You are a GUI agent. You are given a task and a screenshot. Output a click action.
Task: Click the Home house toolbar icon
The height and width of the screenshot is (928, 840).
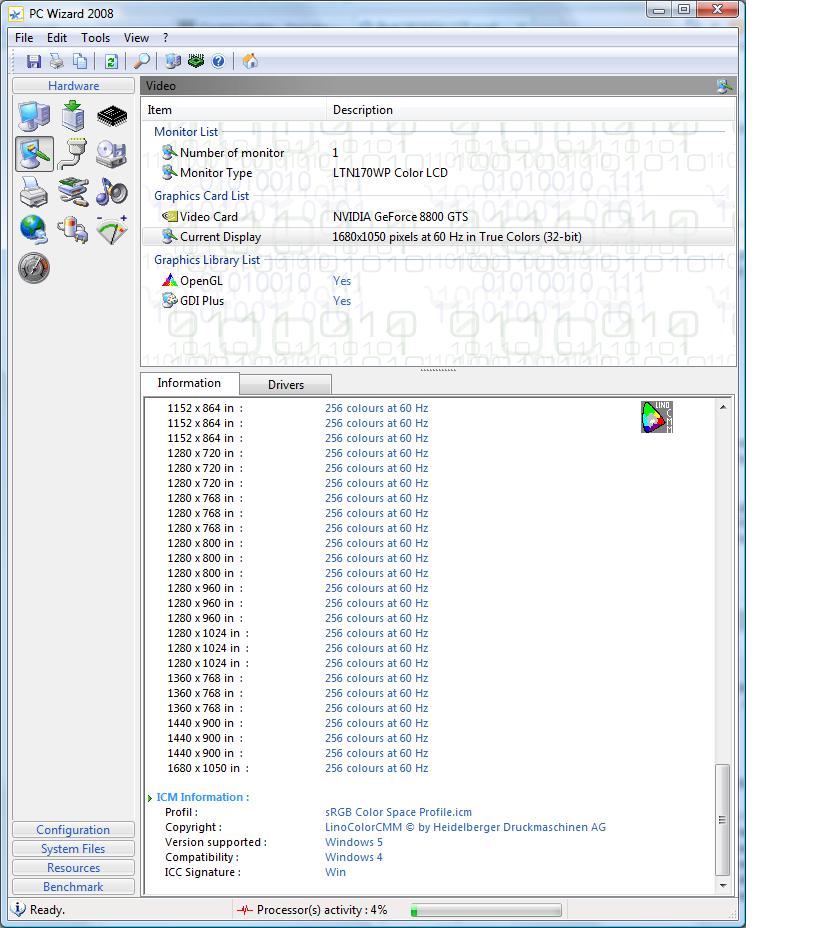point(250,61)
